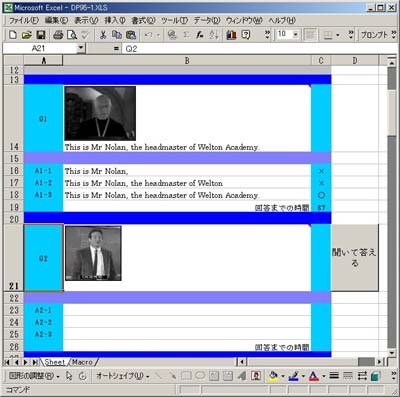Expand the font size 10 dropdown
The height and width of the screenshot is (397, 400).
point(295,34)
